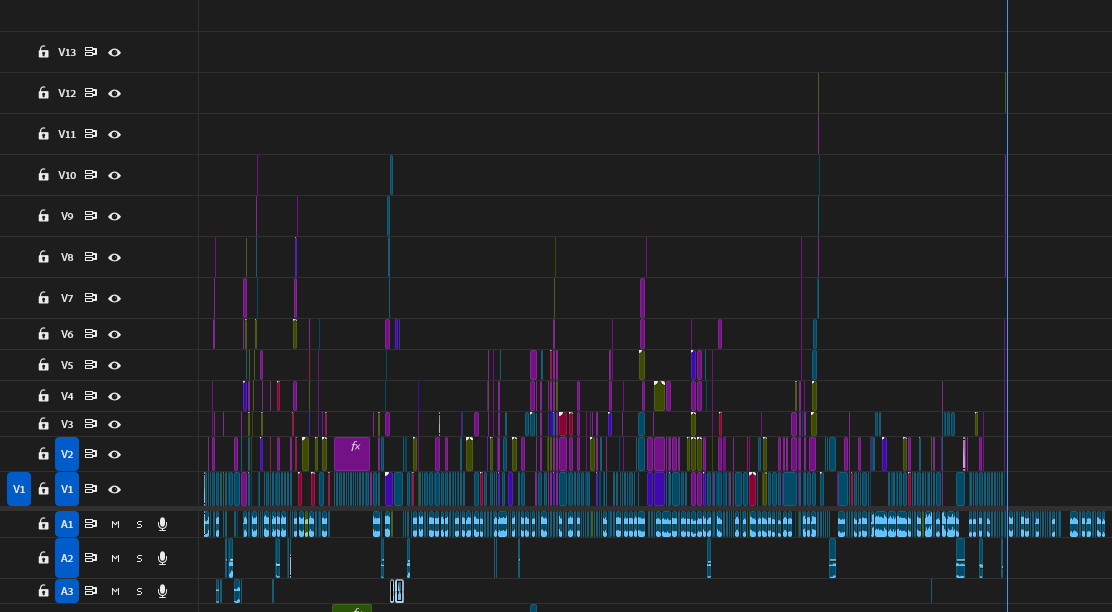1112x612 pixels.
Task: Hide track V7 output with eye icon
Action: pos(114,299)
